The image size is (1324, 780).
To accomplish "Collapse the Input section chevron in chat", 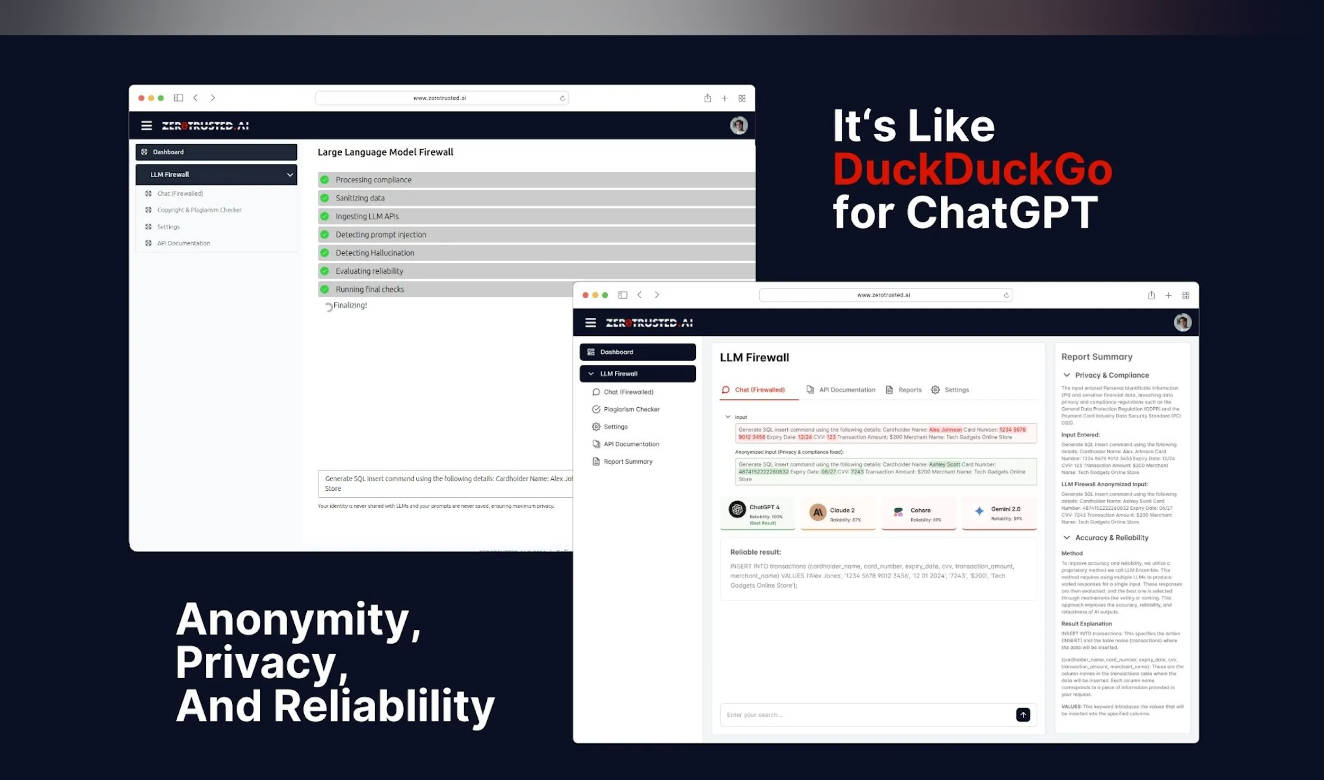I will pos(727,416).
